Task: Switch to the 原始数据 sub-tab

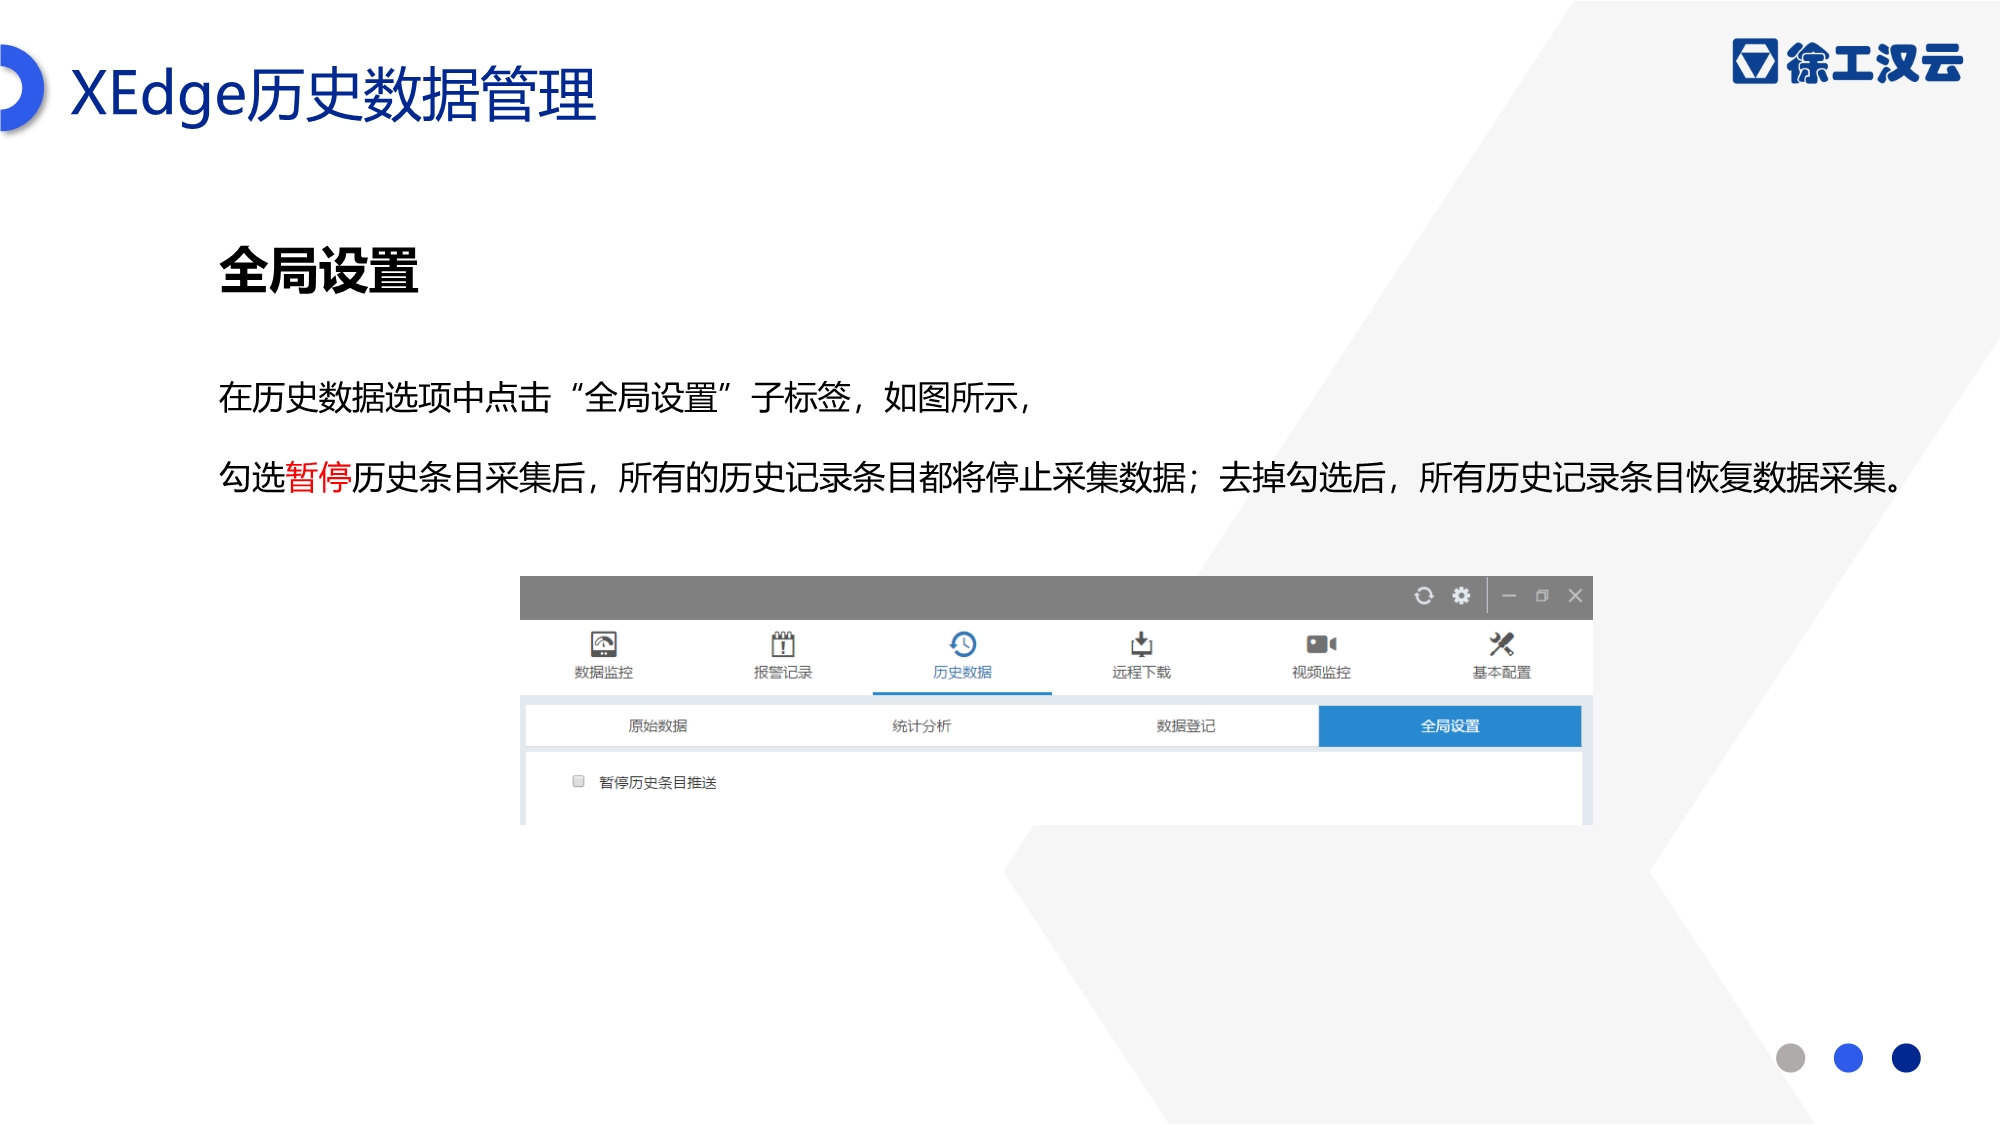Action: pos(658,726)
